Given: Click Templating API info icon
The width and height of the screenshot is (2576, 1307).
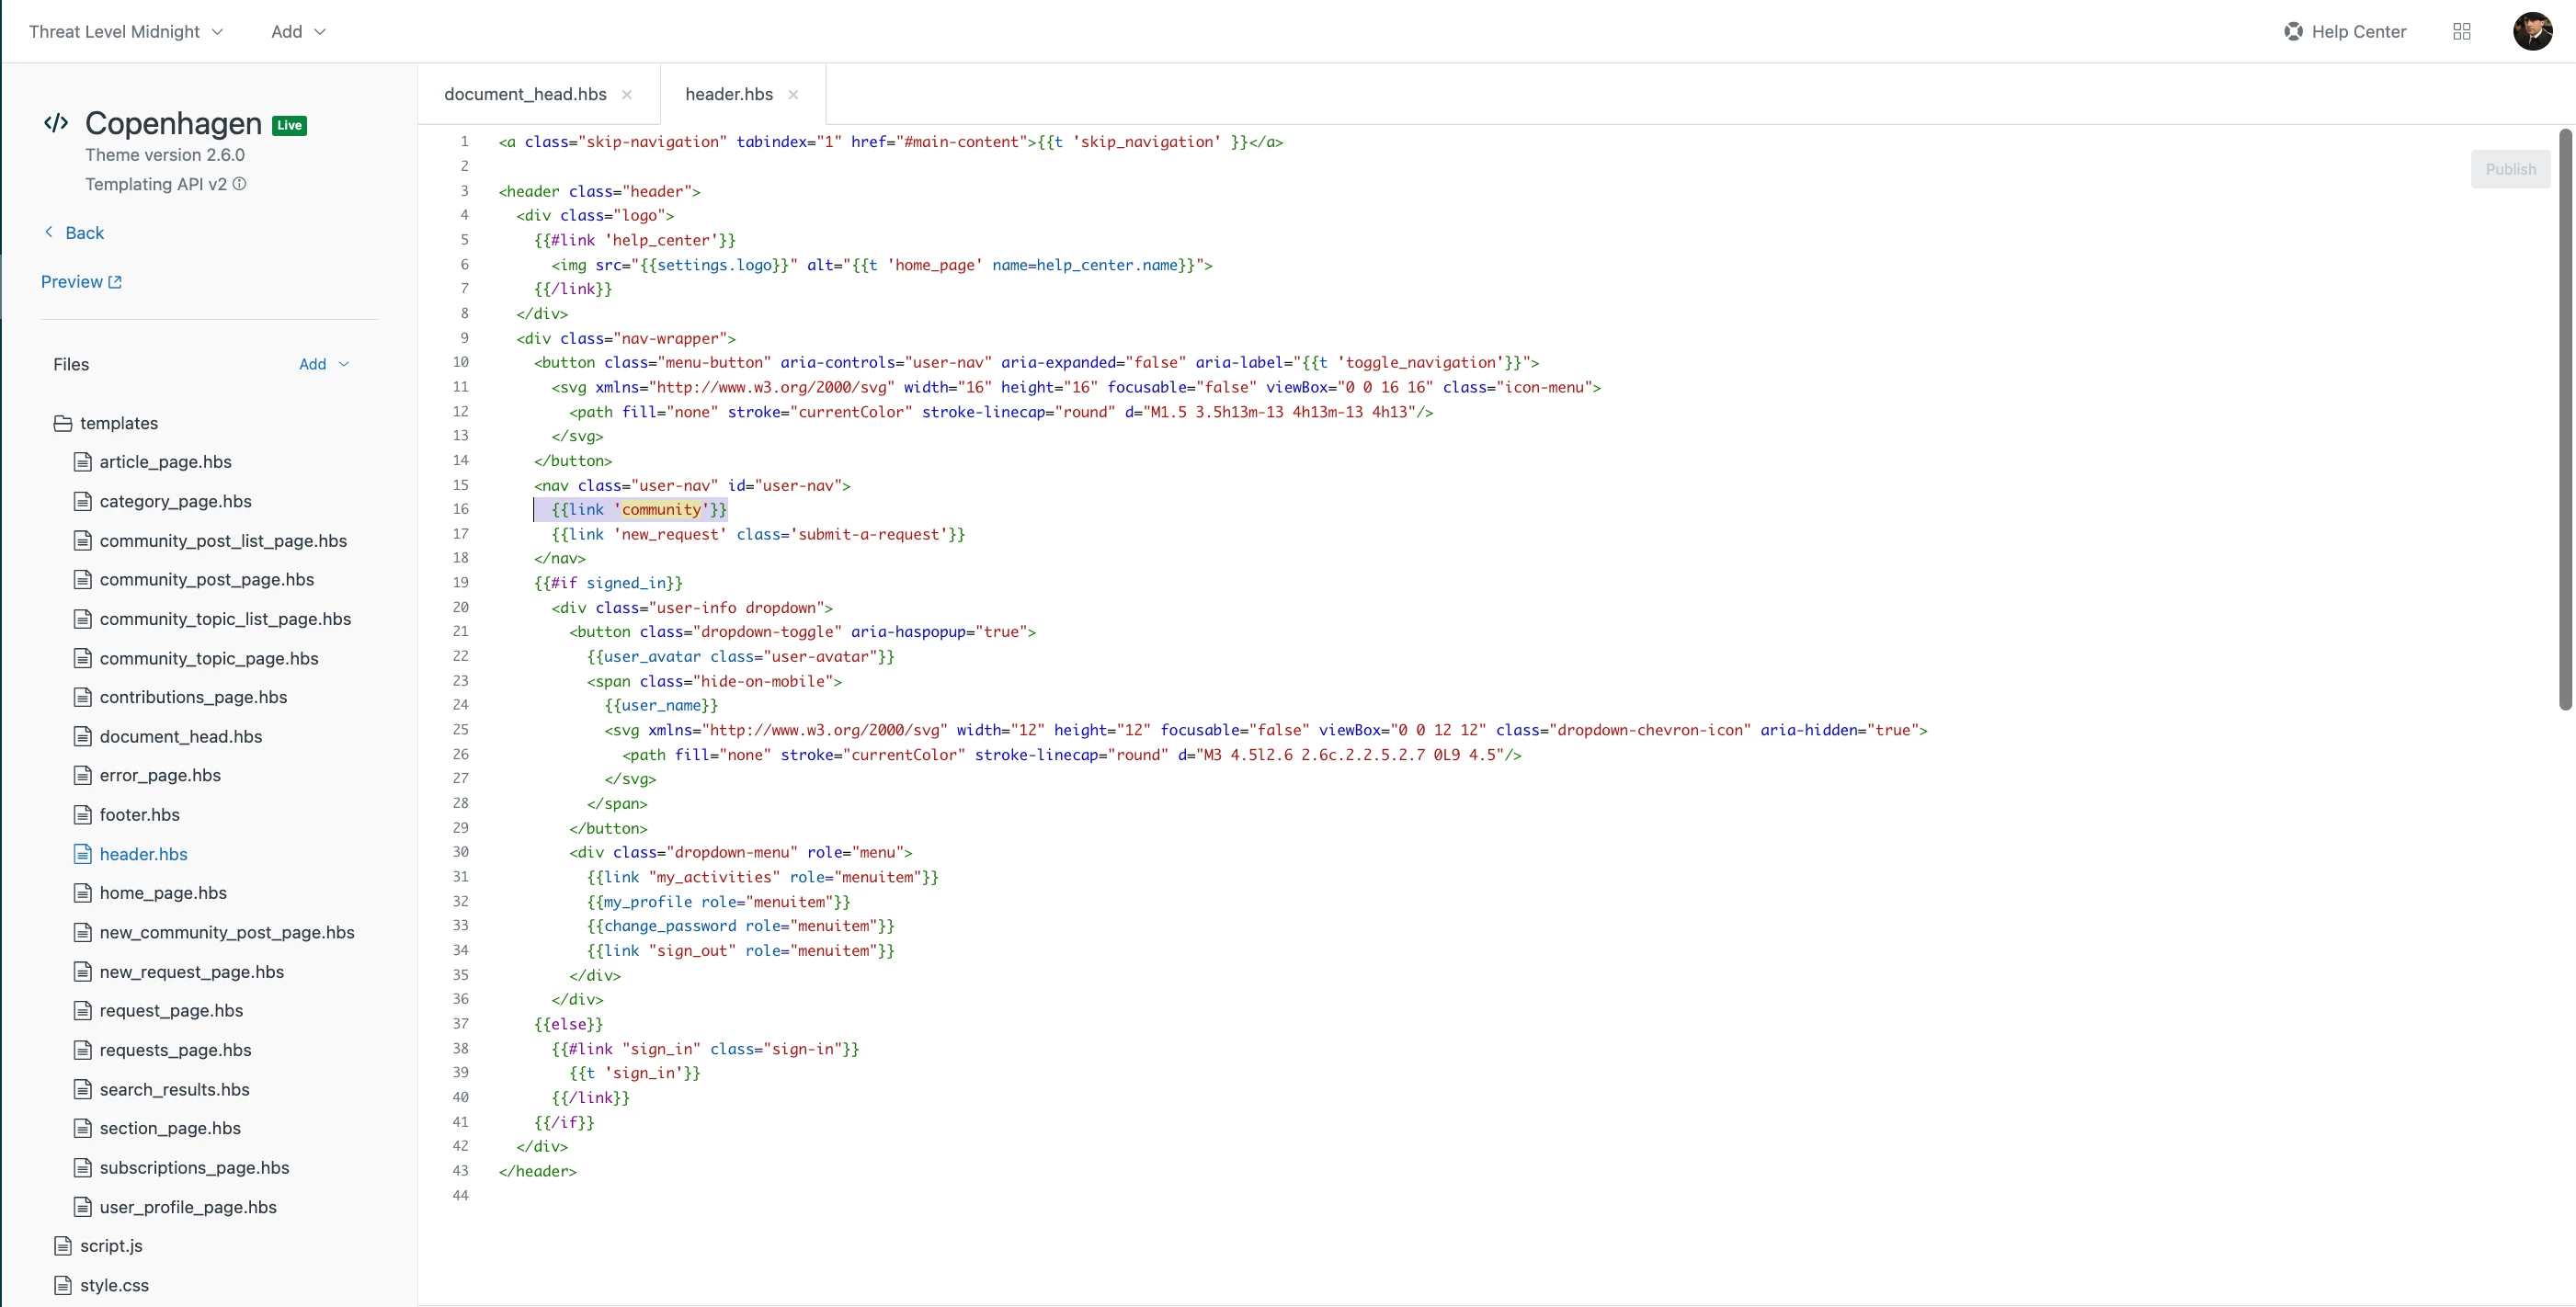Looking at the screenshot, I should click(x=239, y=184).
